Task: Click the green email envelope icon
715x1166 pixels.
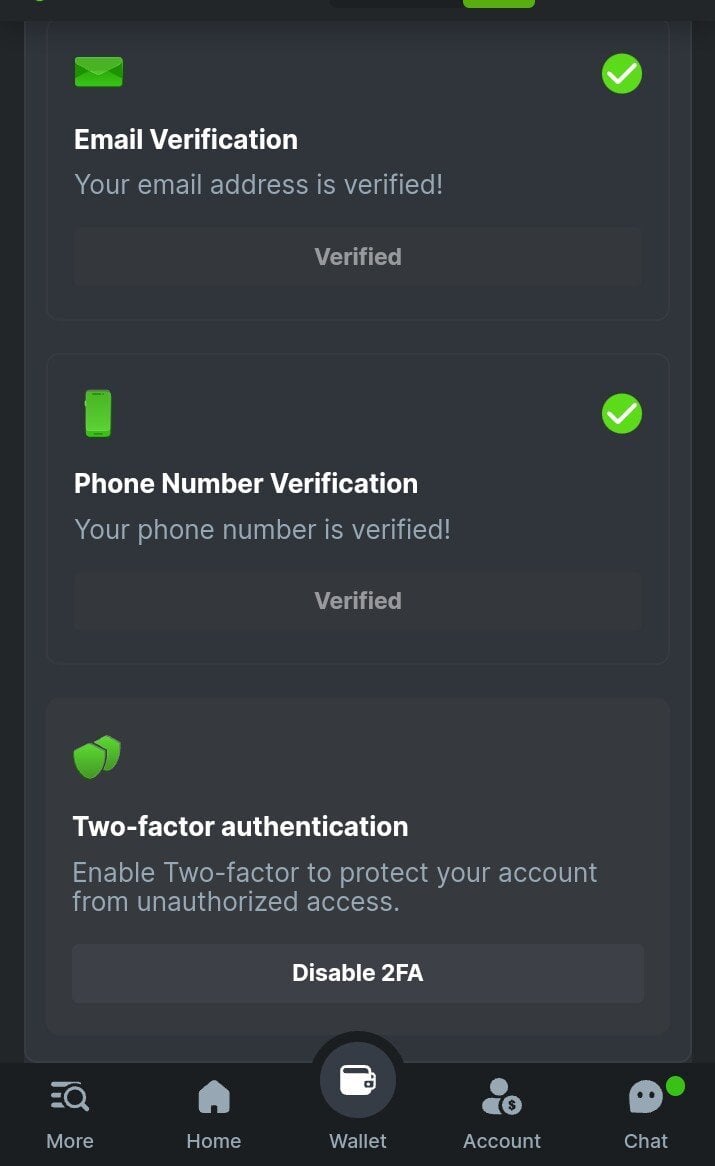Action: [x=98, y=72]
